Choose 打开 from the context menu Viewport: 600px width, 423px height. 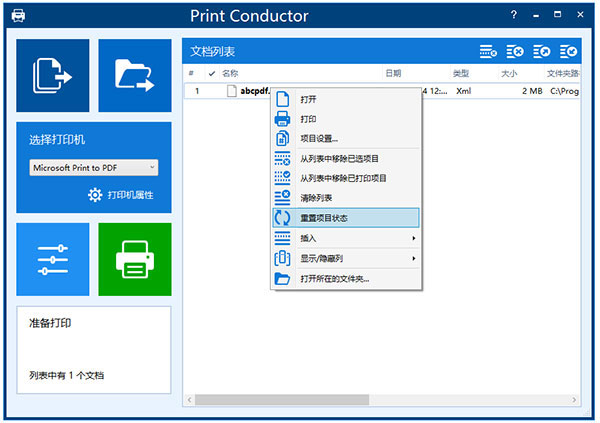click(346, 99)
